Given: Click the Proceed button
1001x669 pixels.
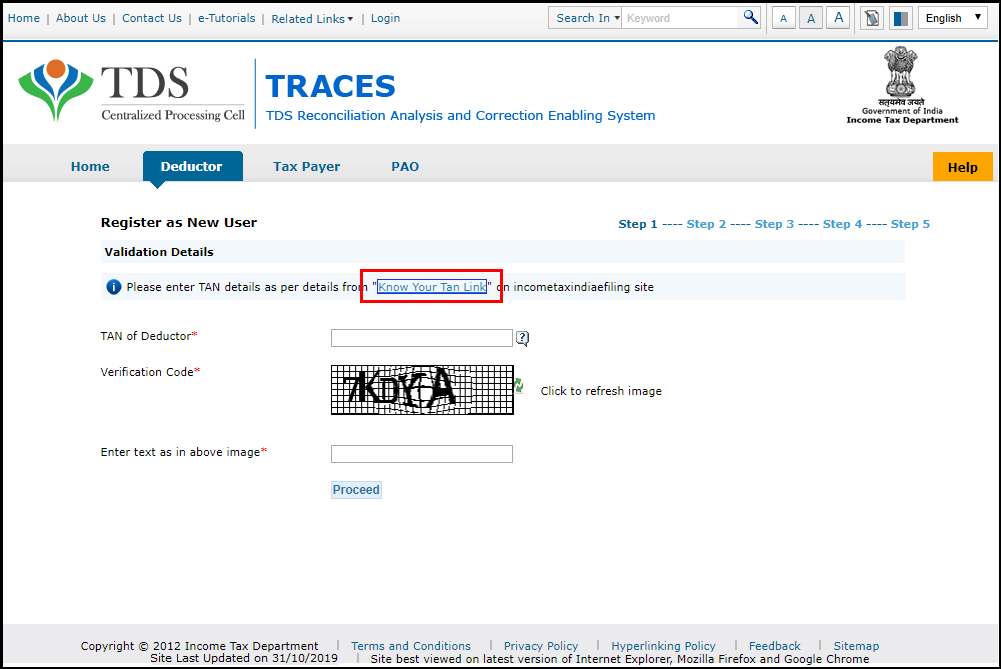Looking at the screenshot, I should point(356,489).
